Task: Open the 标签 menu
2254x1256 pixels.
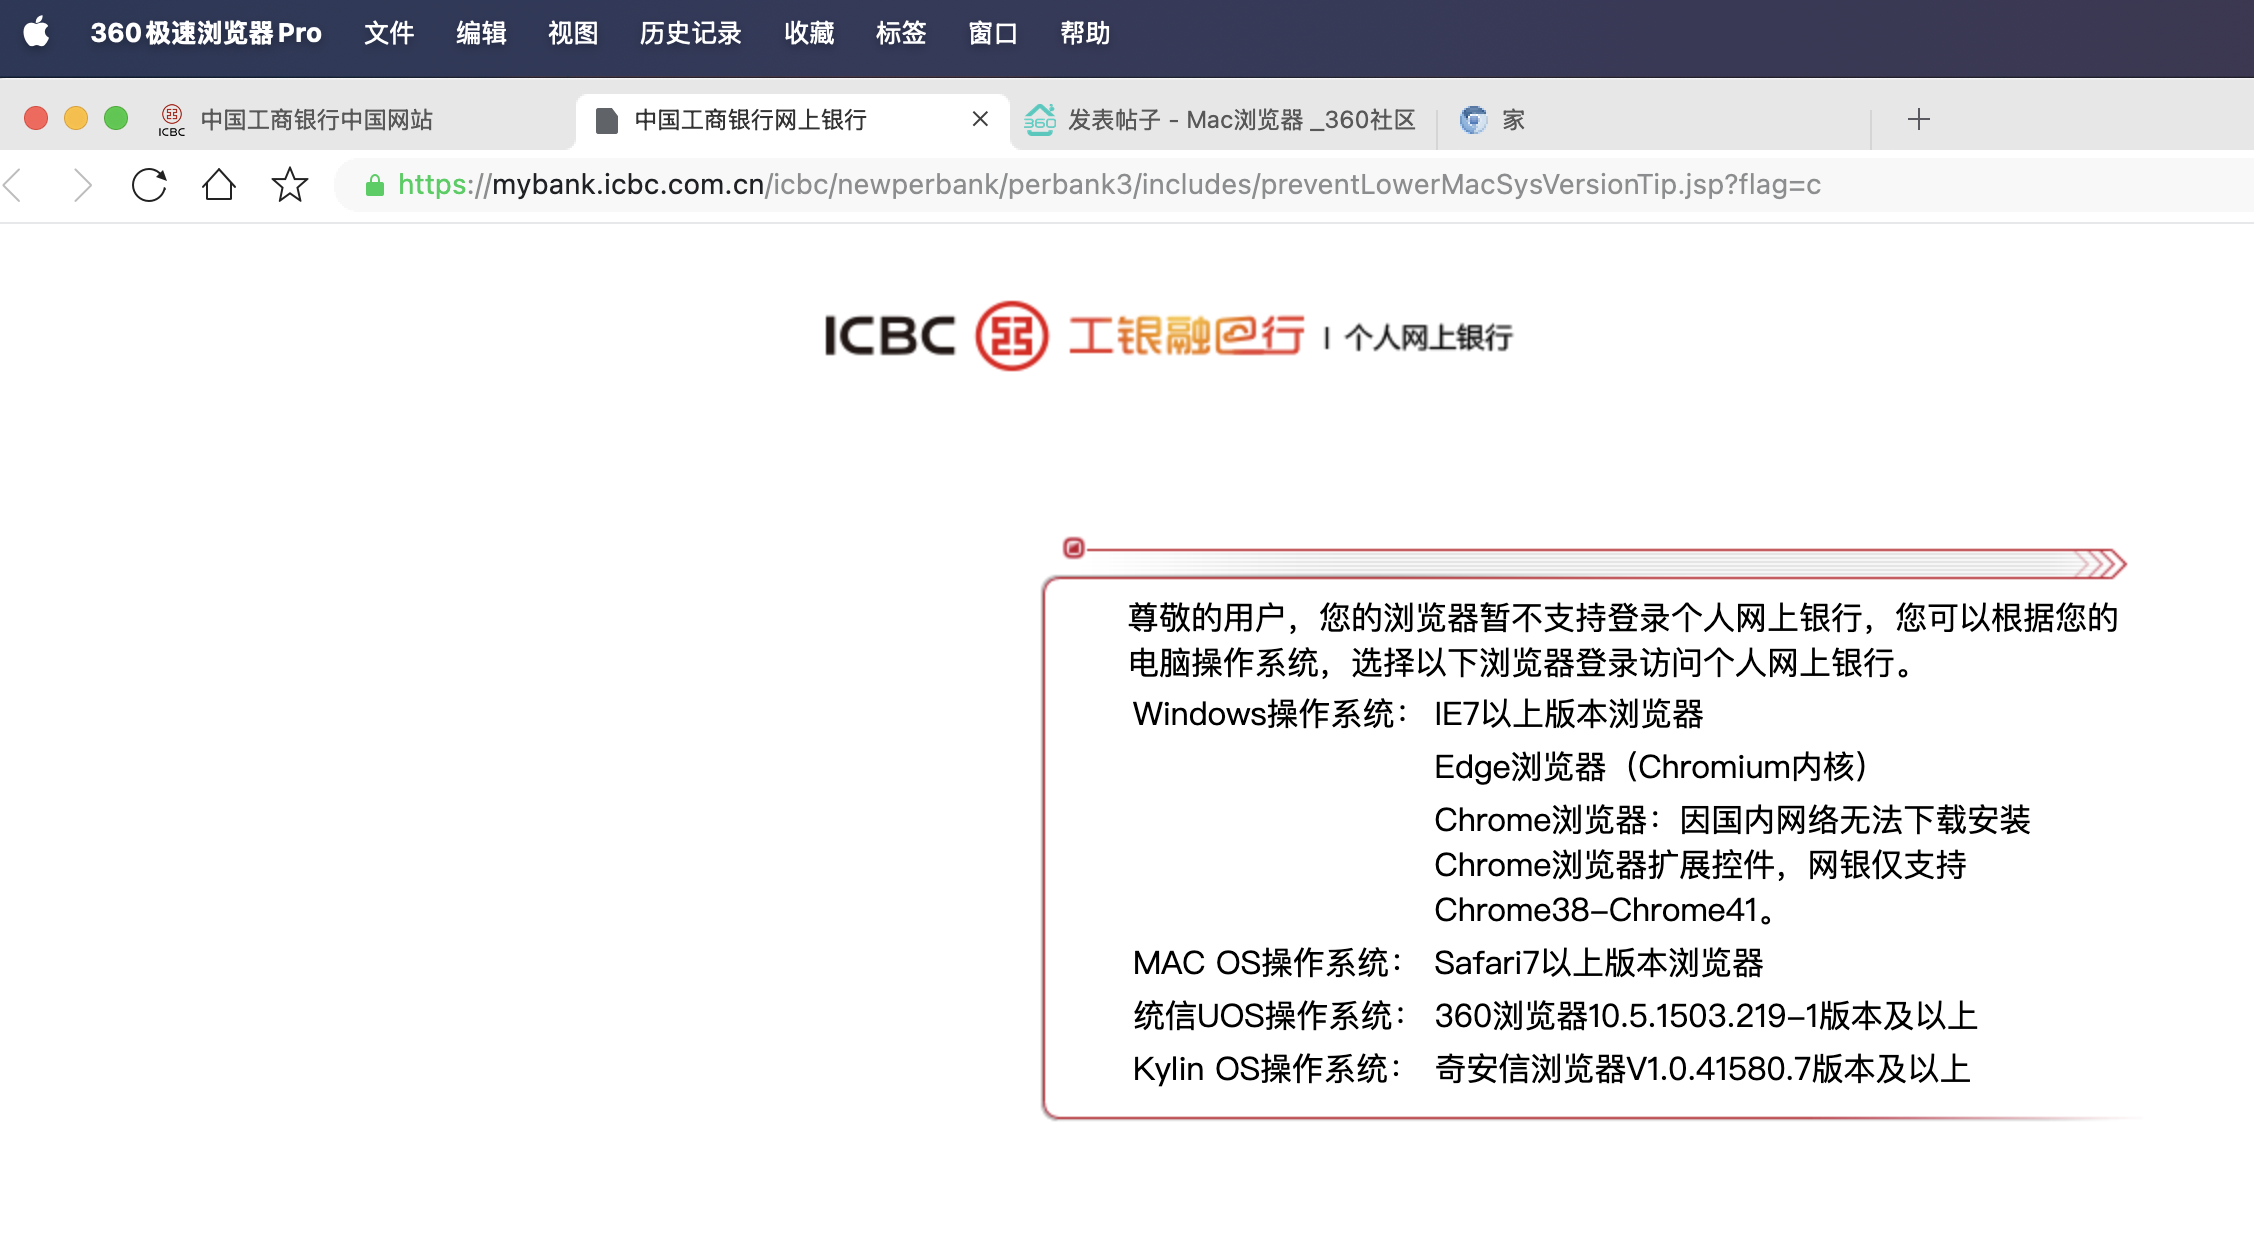Action: 901,33
